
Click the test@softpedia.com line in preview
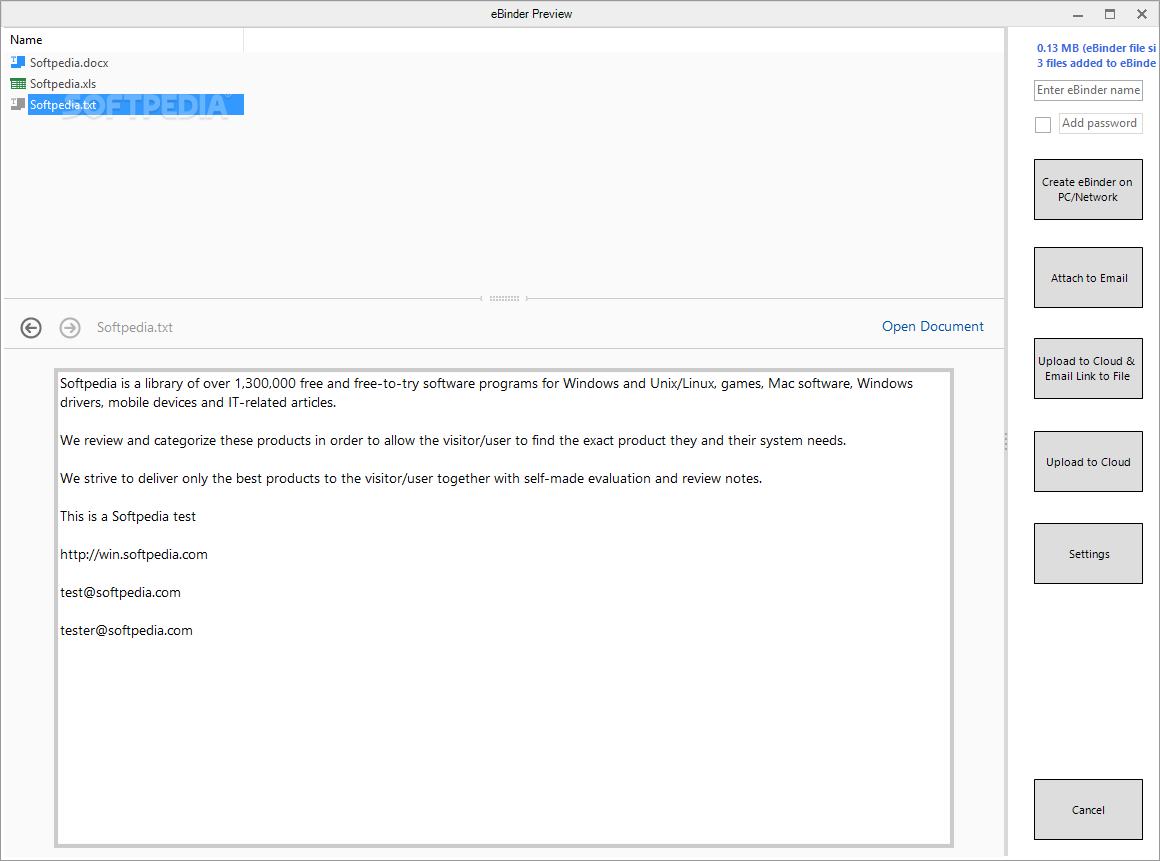pyautogui.click(x=121, y=592)
